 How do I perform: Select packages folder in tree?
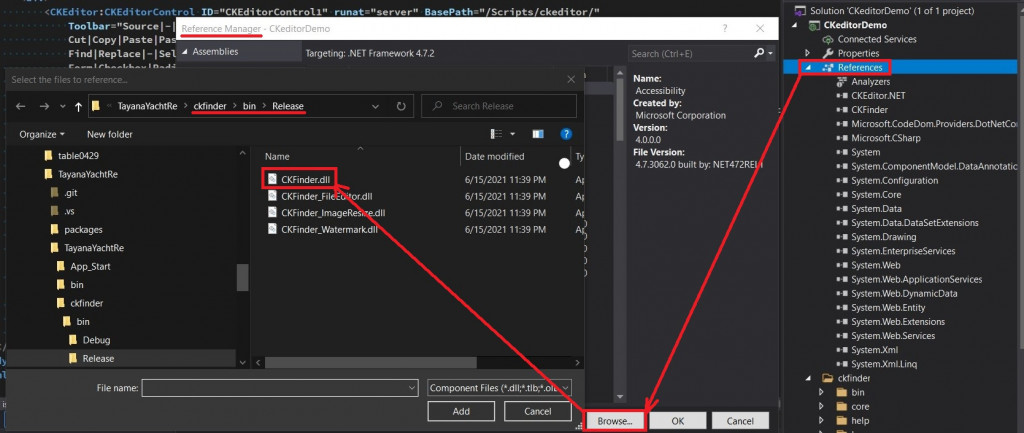pos(83,229)
